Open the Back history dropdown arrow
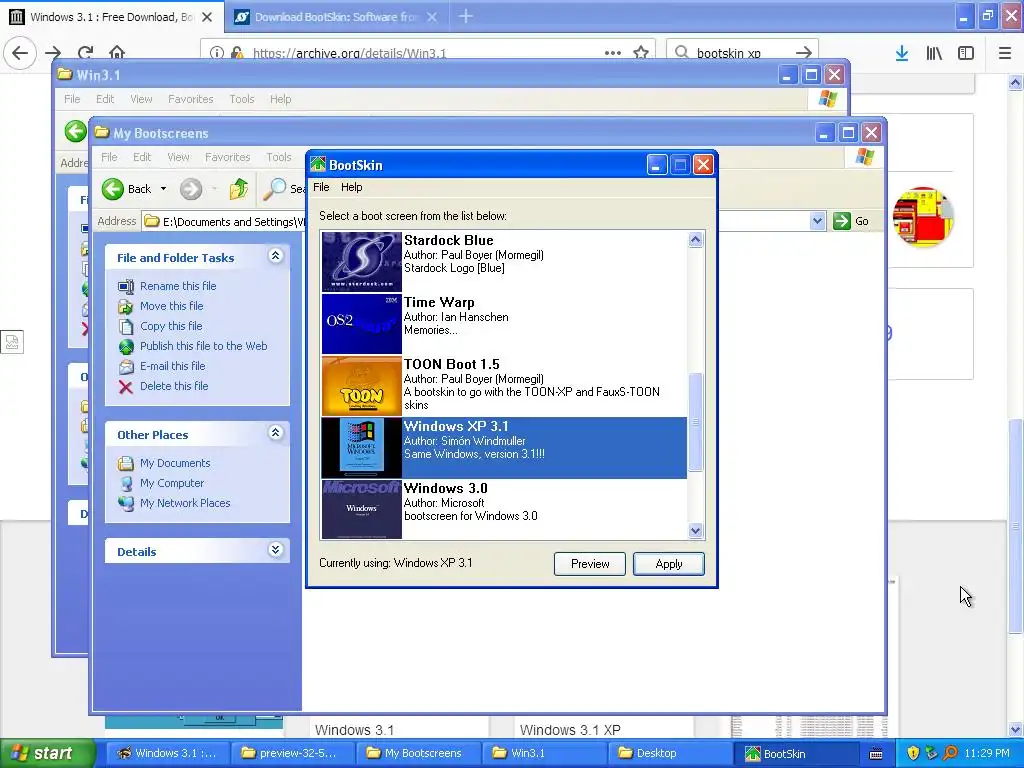1024x768 pixels. [163, 189]
